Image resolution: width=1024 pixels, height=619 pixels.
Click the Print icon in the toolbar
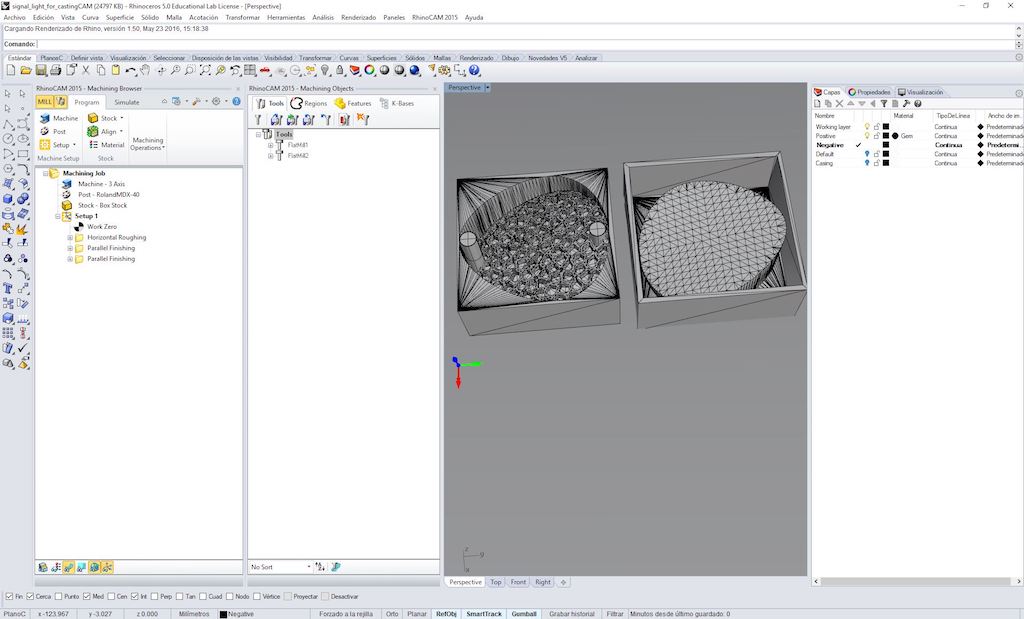click(56, 70)
